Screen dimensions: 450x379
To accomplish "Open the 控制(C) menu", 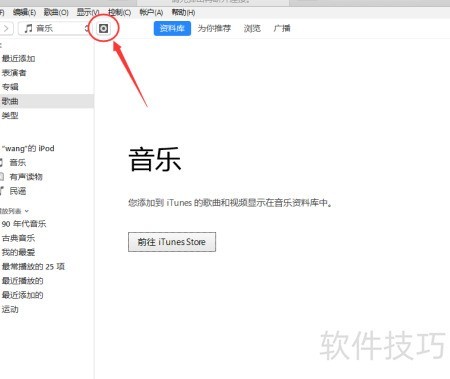I will tap(120, 13).
